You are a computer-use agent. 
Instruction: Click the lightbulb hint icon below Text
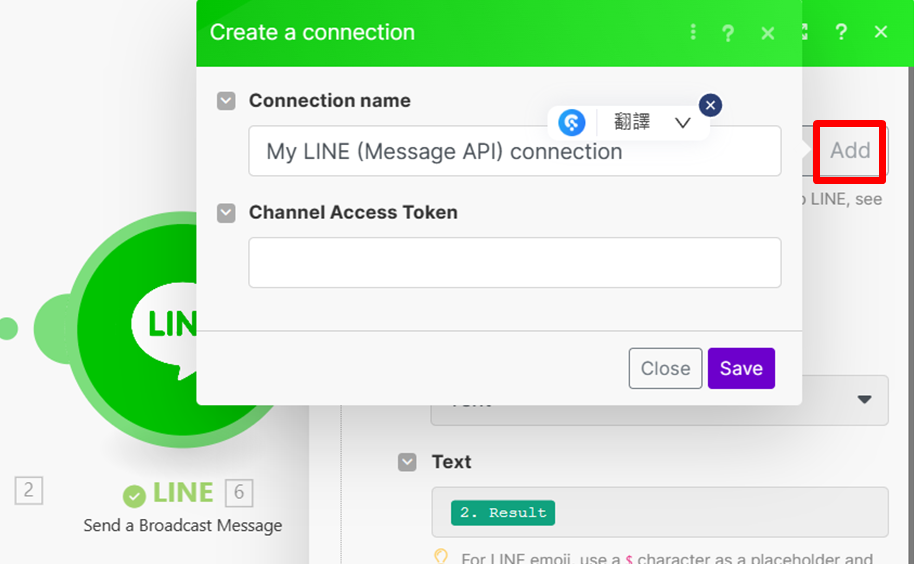tap(441, 557)
